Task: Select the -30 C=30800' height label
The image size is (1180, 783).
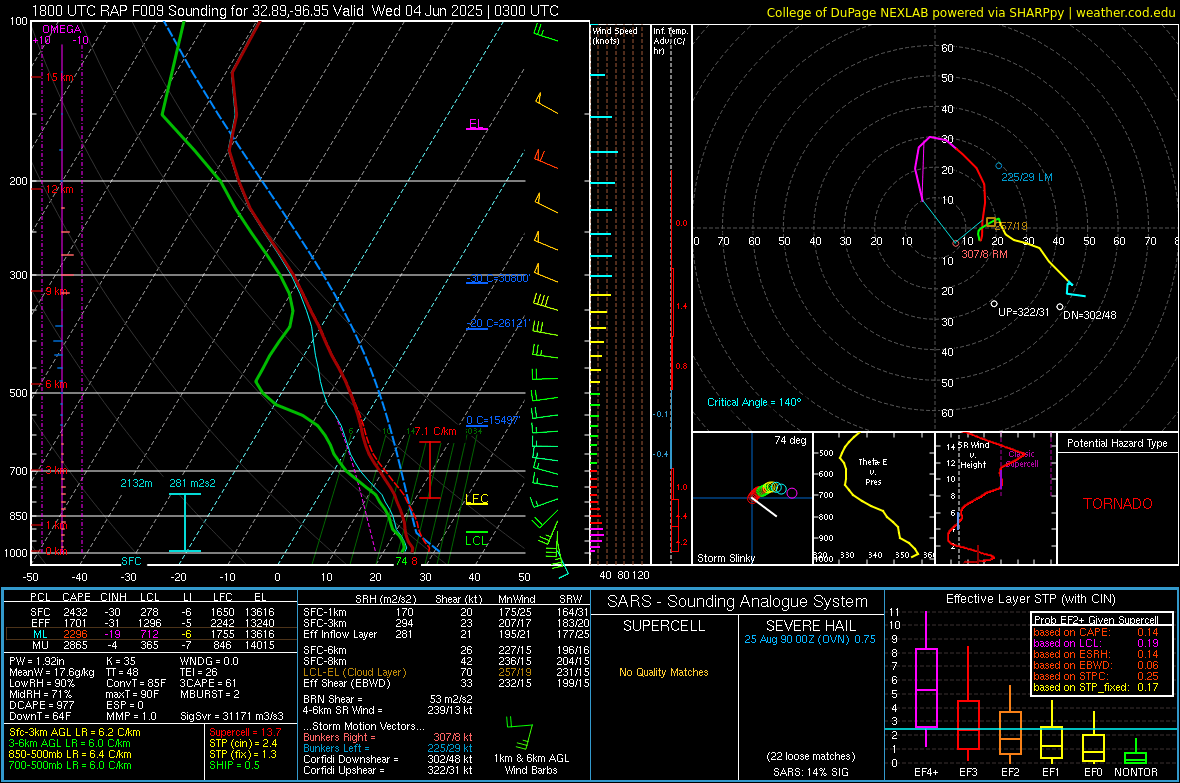Action: (498, 279)
